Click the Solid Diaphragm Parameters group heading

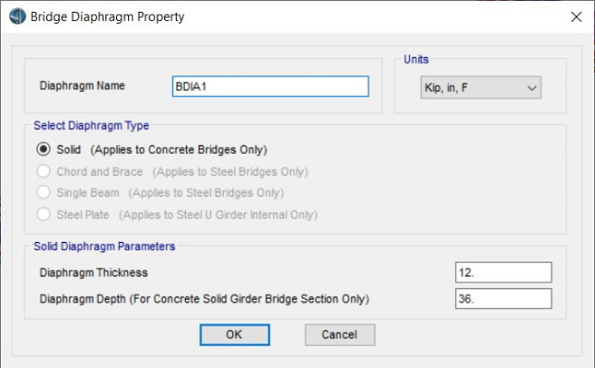104,246
